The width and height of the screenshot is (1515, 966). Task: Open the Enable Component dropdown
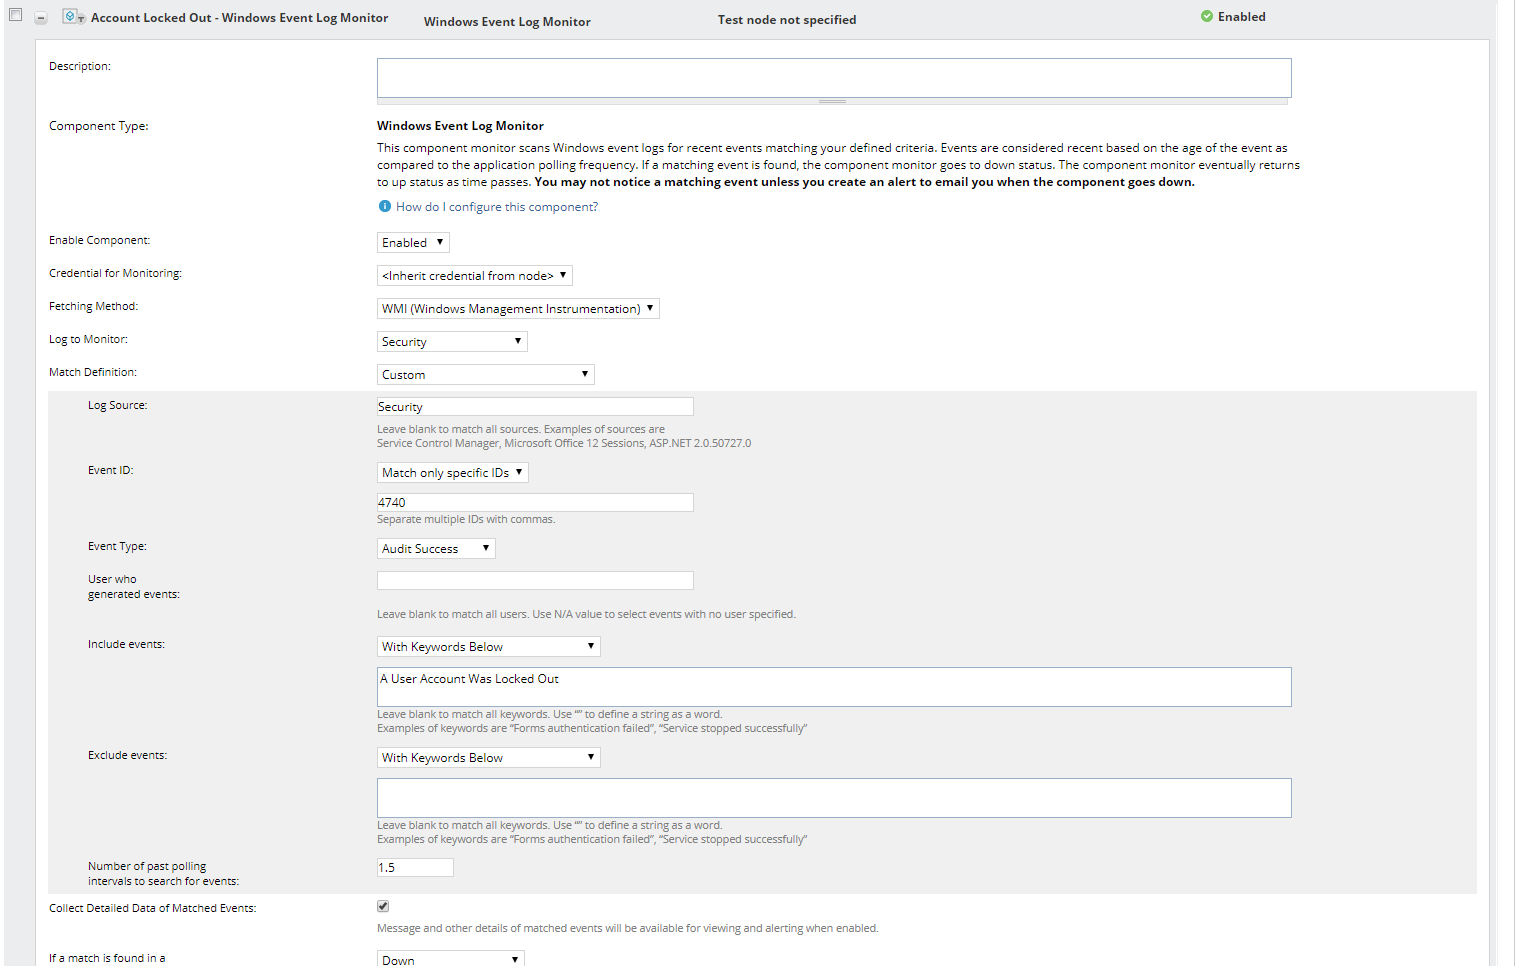[414, 243]
